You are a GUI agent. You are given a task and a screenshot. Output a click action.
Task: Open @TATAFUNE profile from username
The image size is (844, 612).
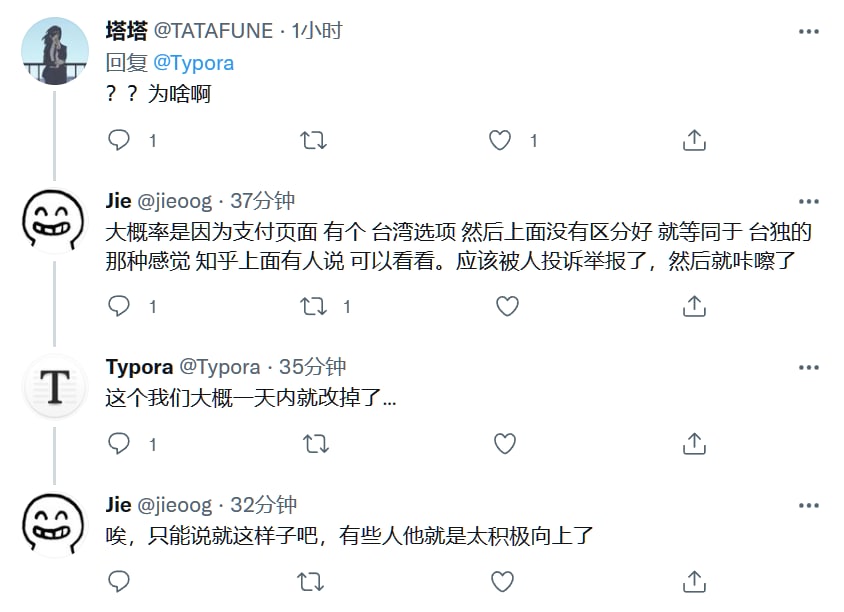tap(213, 31)
